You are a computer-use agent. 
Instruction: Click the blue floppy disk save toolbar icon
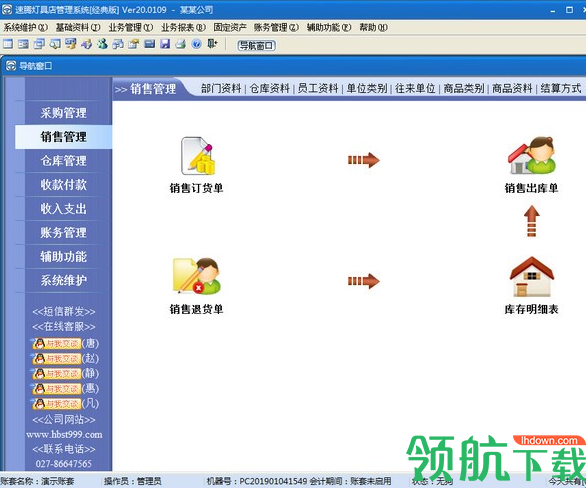pos(165,44)
